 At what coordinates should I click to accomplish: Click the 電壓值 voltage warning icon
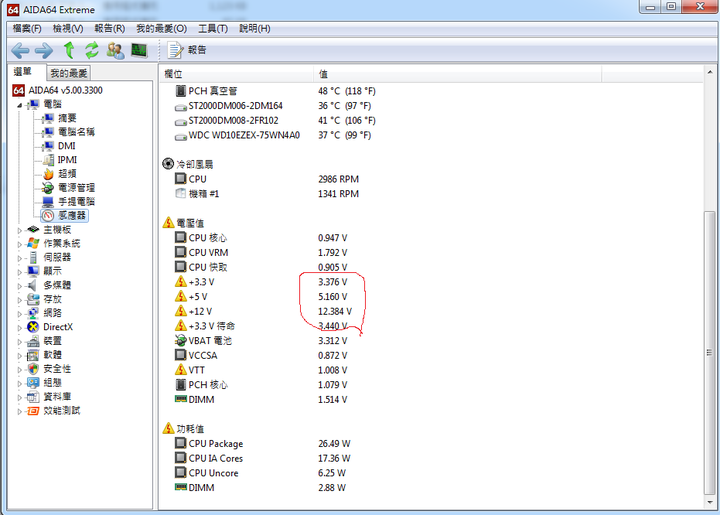point(168,223)
